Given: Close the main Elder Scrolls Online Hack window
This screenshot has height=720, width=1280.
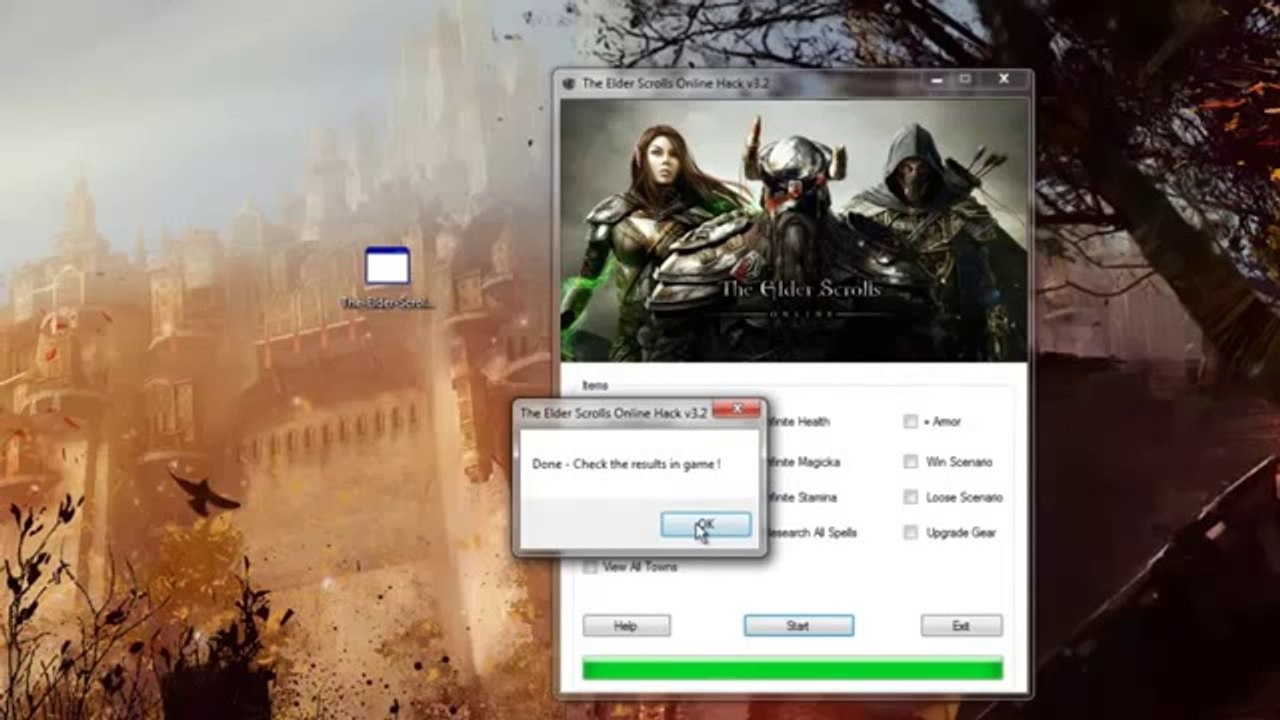Looking at the screenshot, I should point(1004,79).
